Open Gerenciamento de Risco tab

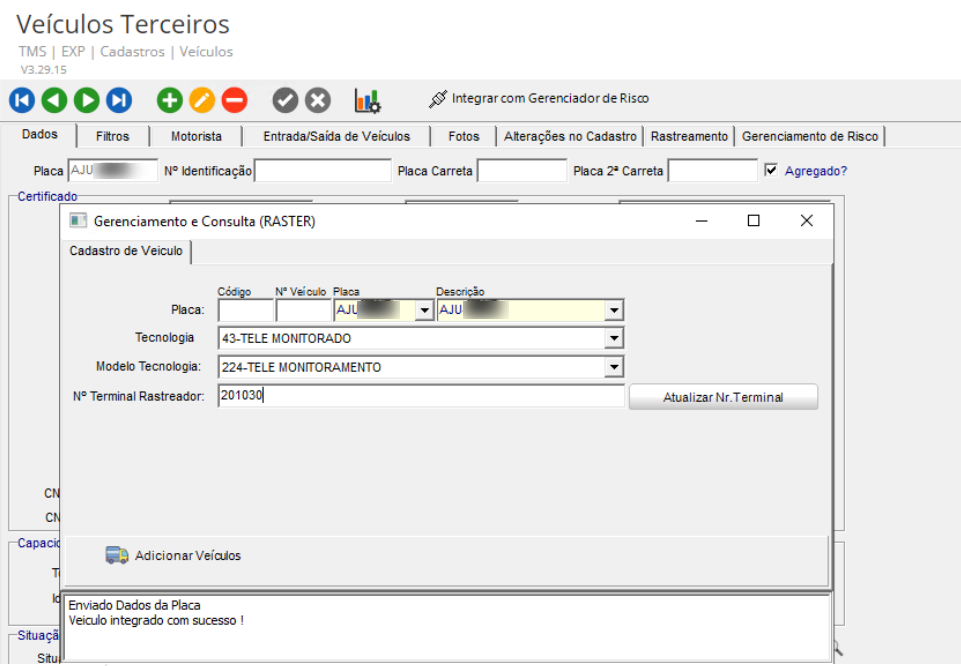[x=810, y=136]
